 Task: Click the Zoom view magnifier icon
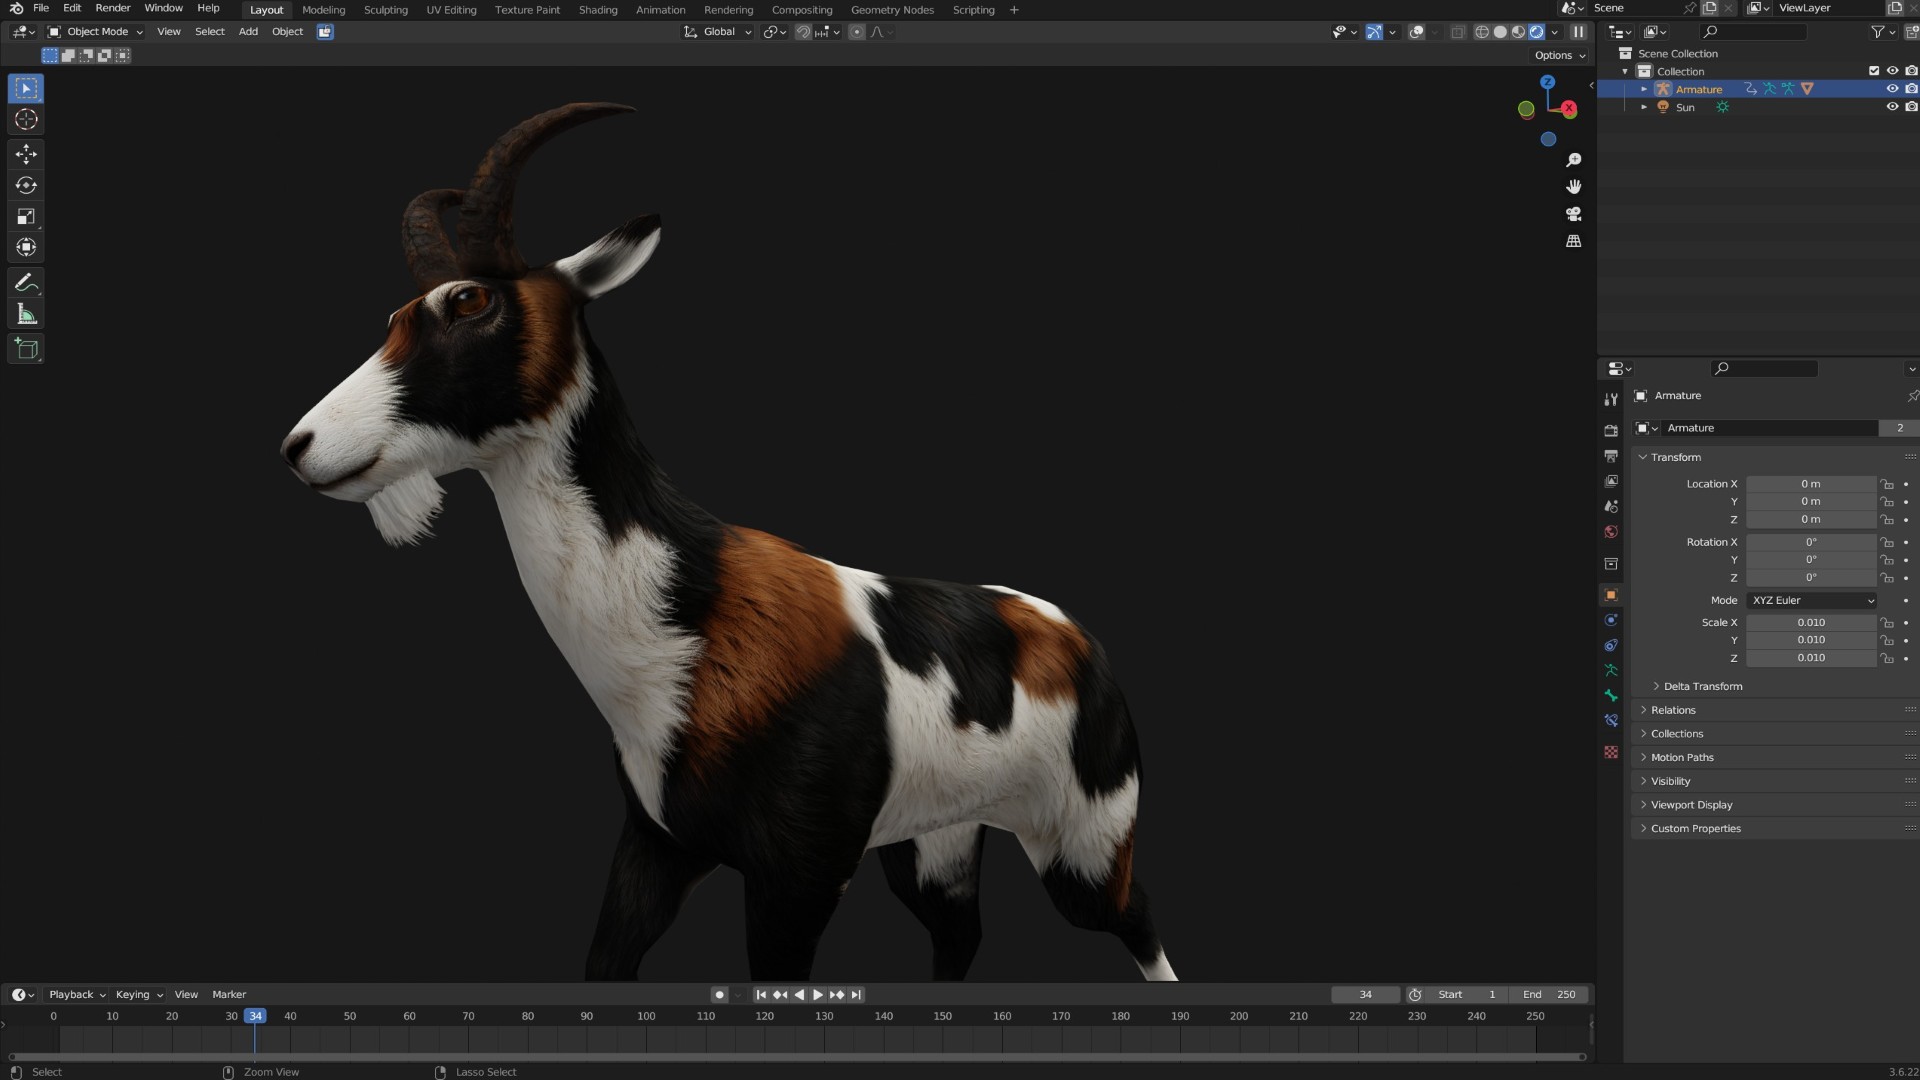coord(1574,160)
